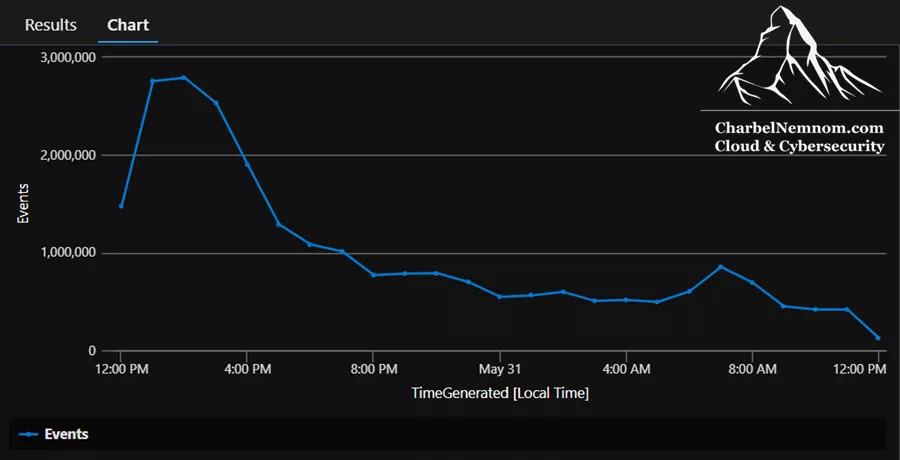The image size is (900, 460).
Task: Switch to the Results tab
Action: tap(51, 25)
